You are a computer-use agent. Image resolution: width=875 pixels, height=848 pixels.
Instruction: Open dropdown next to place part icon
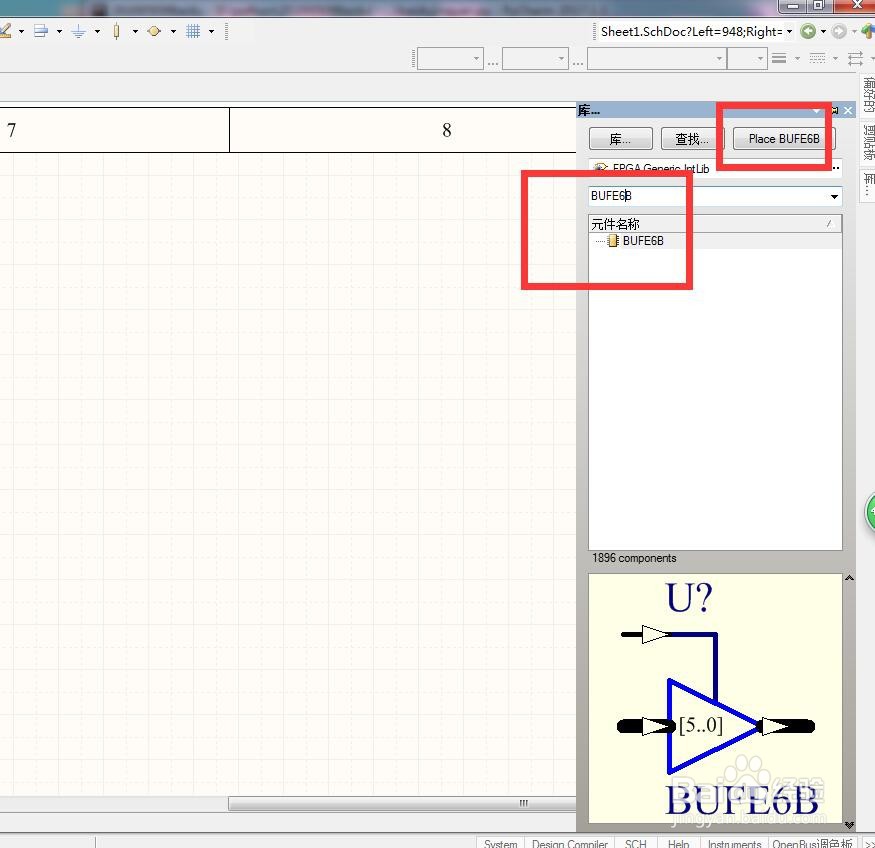(x=135, y=31)
